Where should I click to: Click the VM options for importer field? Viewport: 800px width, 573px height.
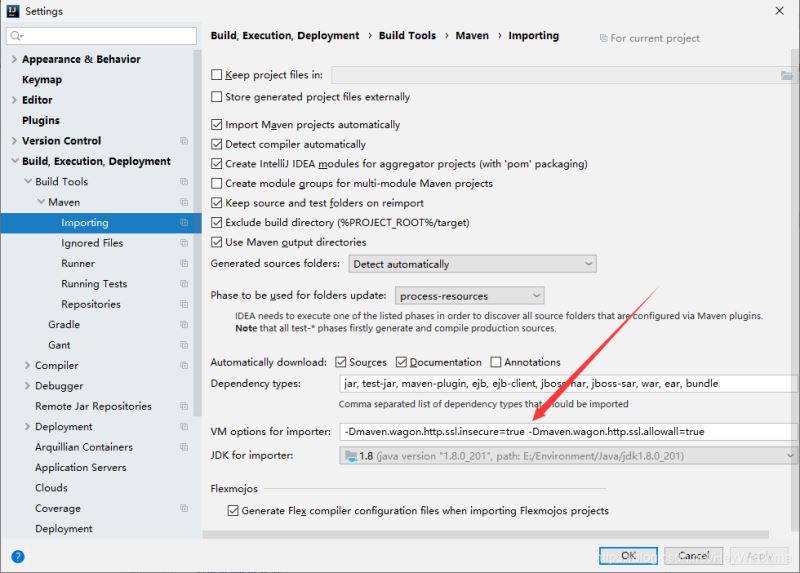click(568, 432)
